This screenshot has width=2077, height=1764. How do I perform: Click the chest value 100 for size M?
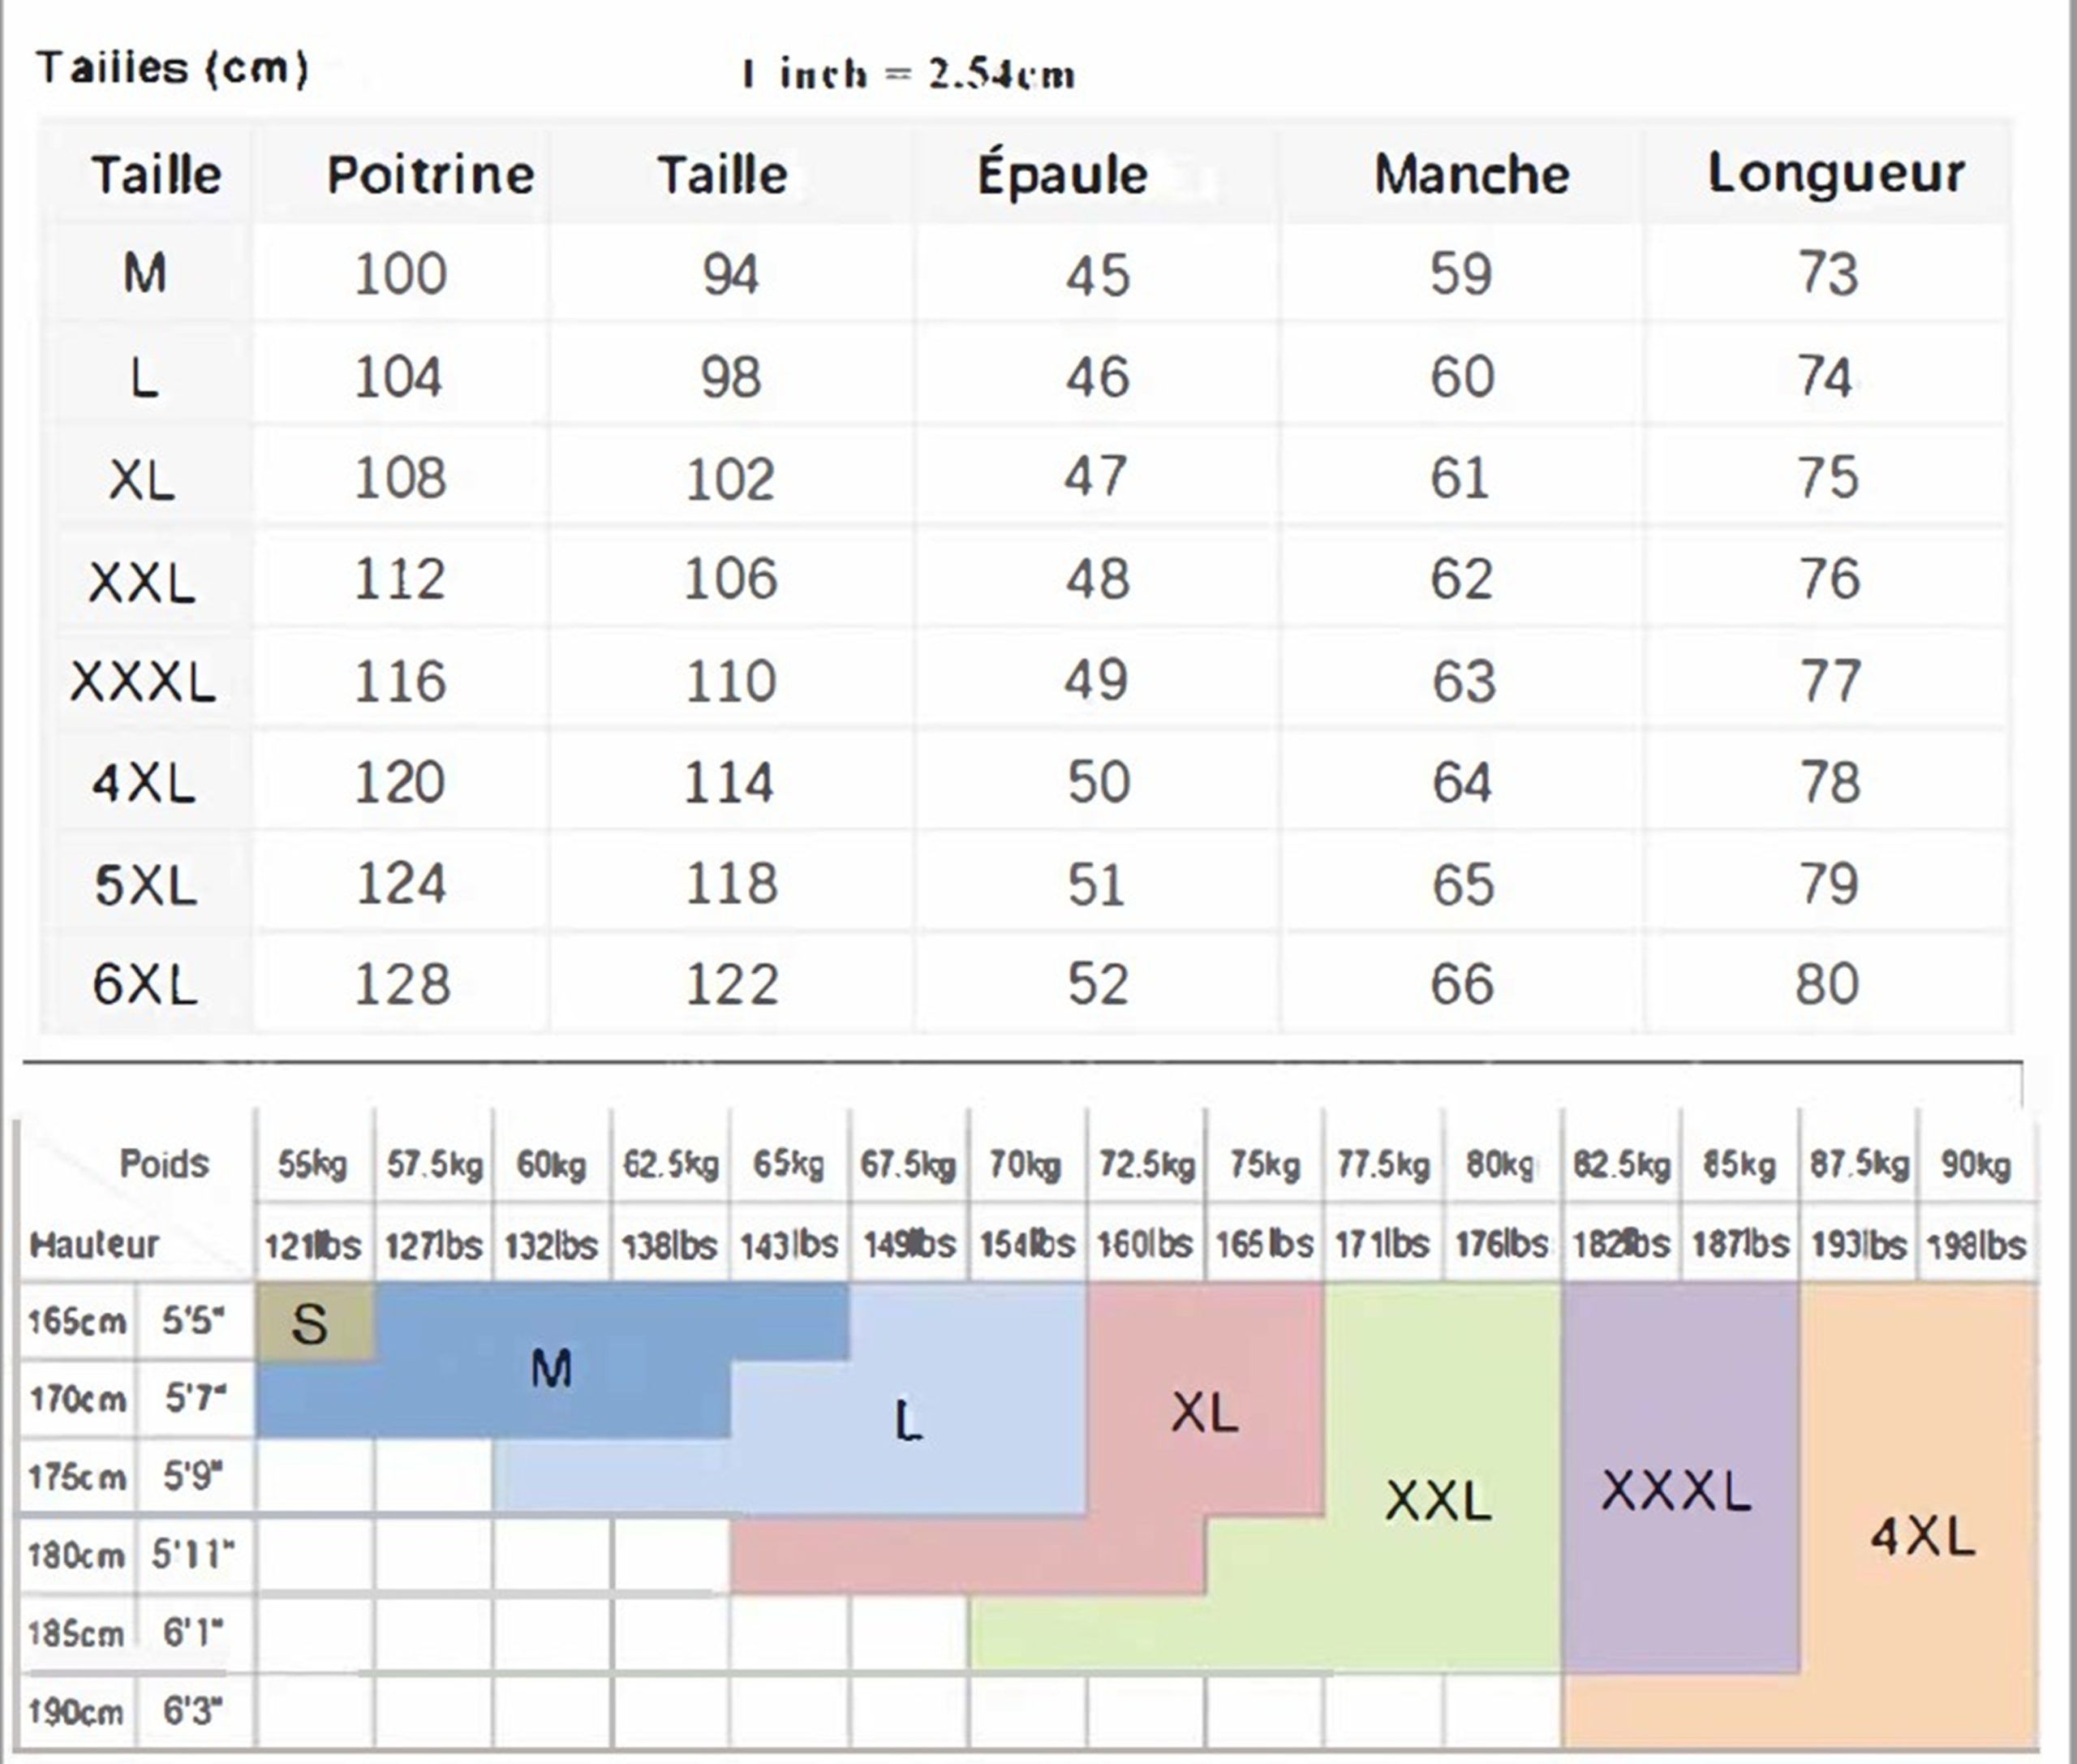400,274
